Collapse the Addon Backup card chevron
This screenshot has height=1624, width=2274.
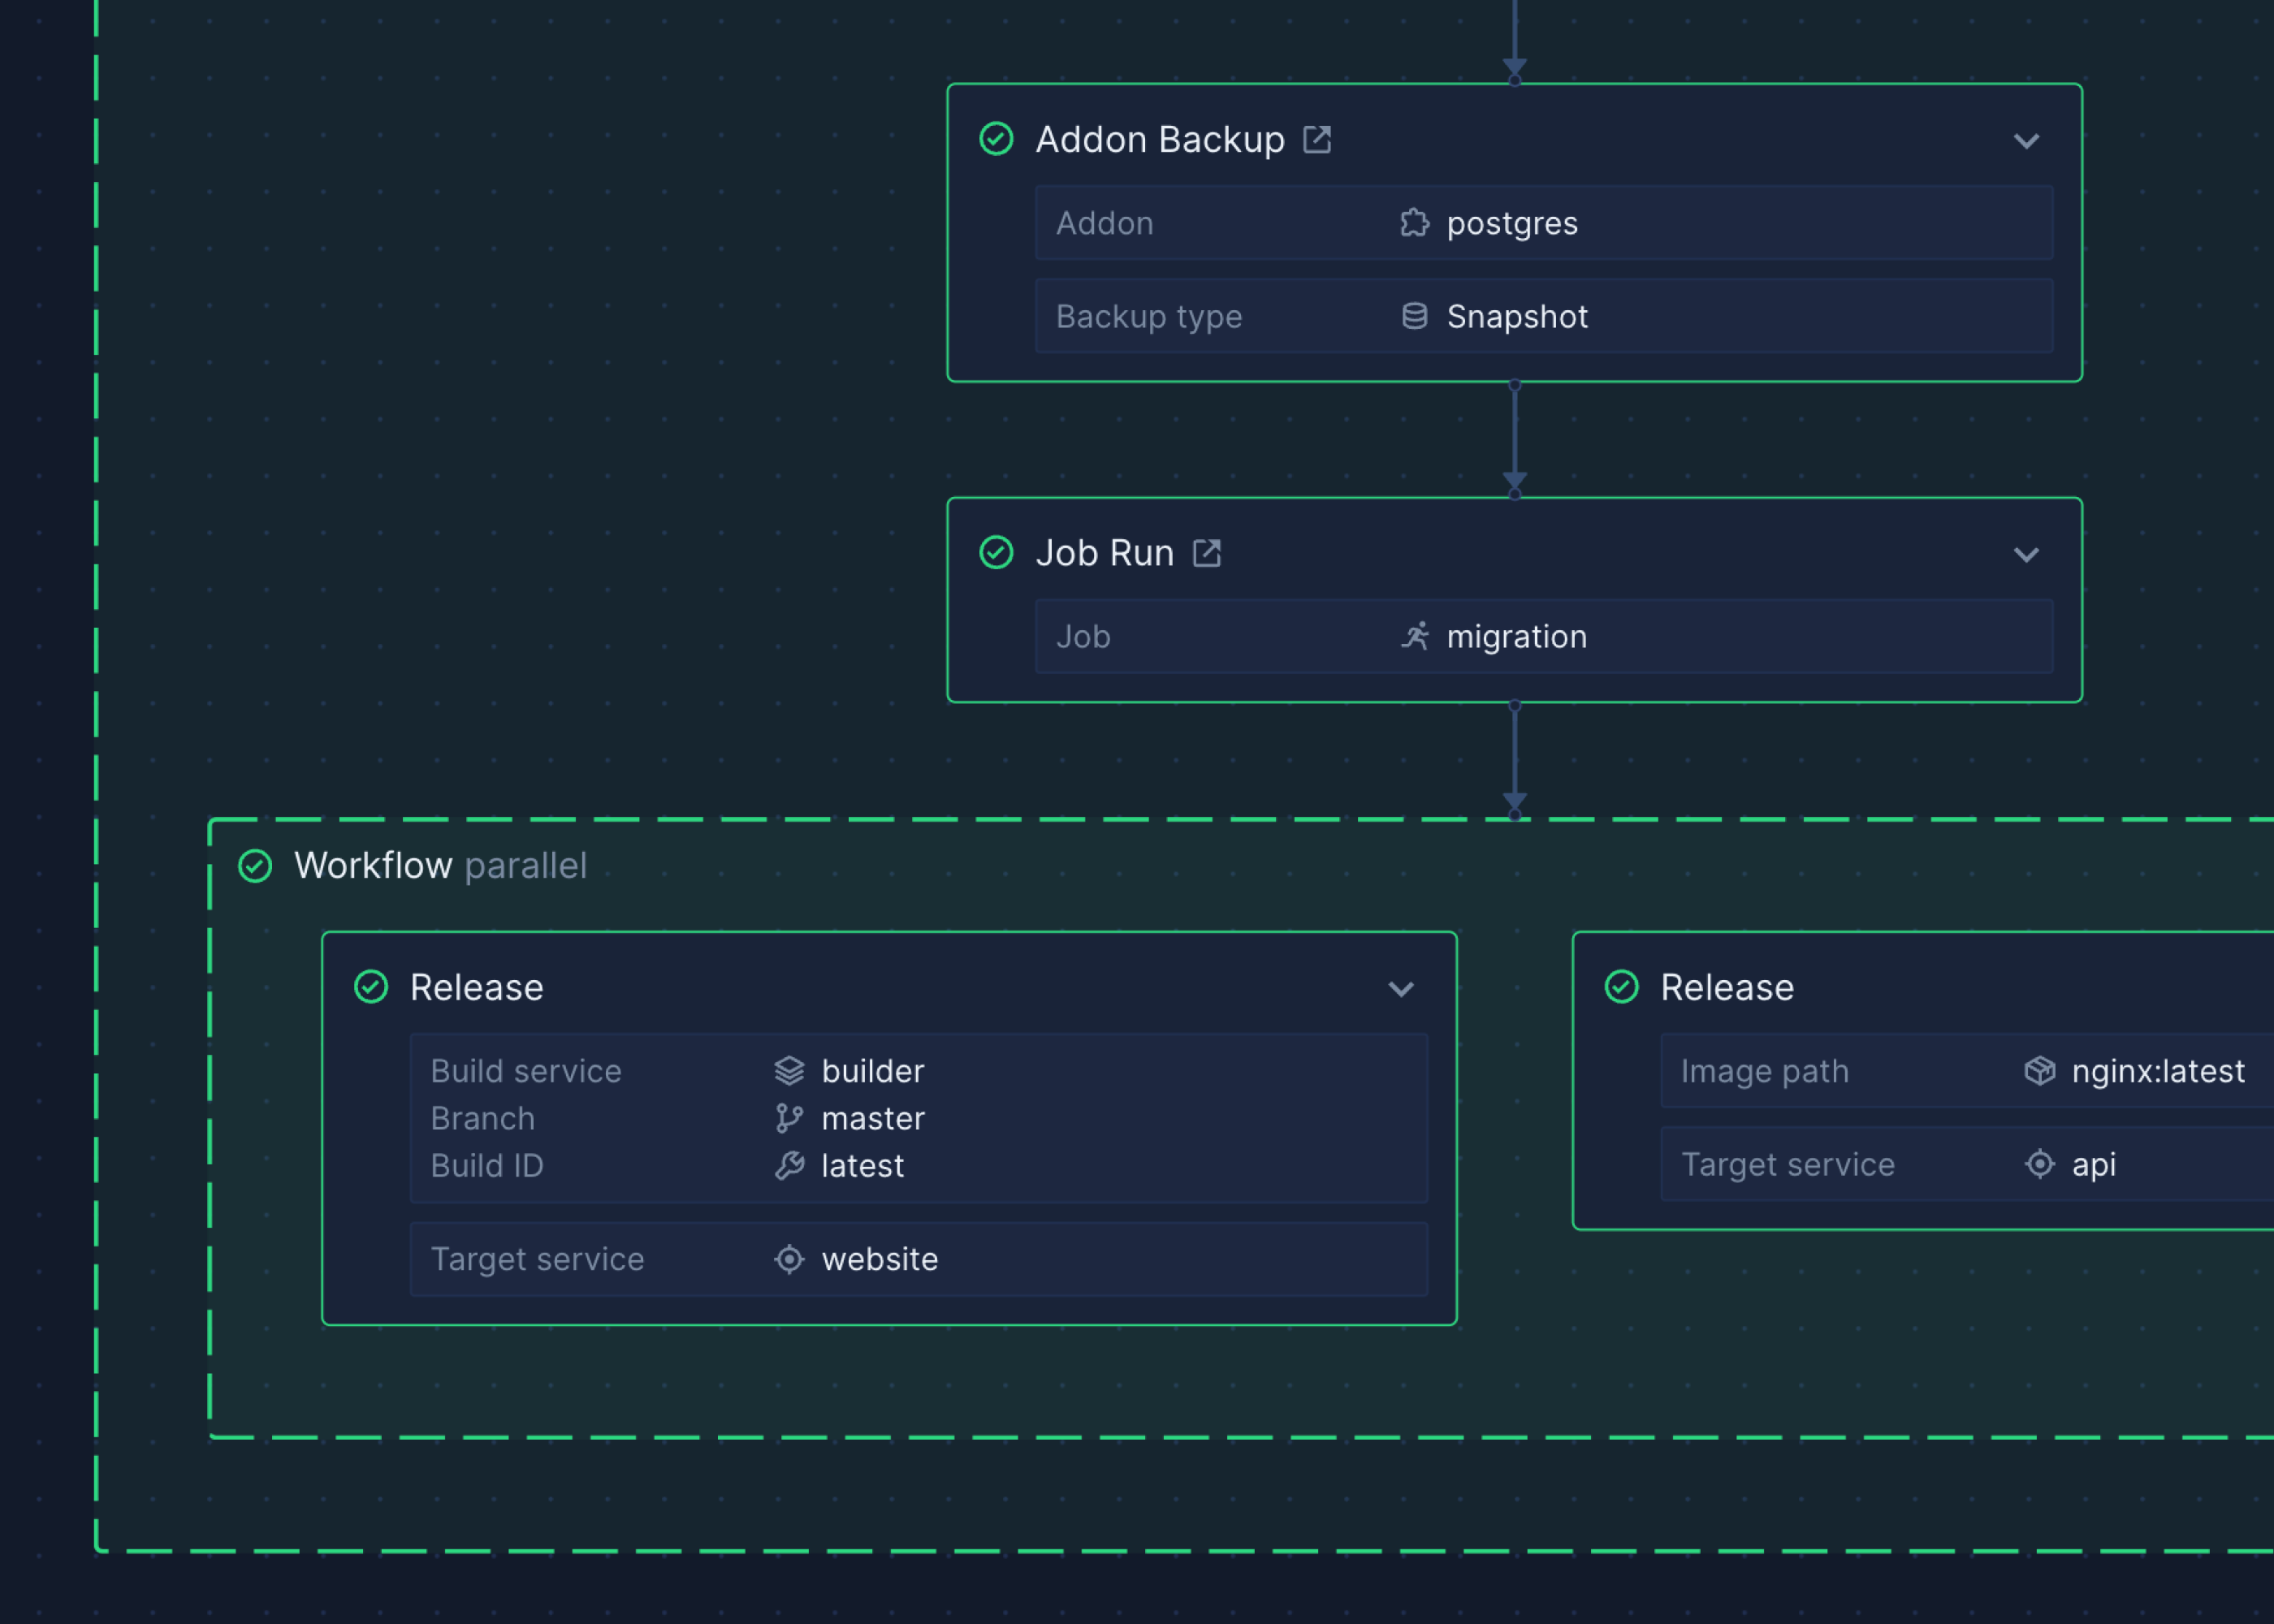[2026, 141]
